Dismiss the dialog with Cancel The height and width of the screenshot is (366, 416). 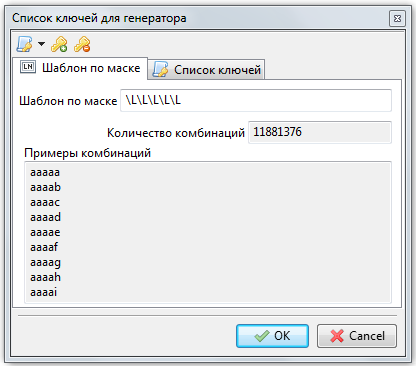pos(357,336)
